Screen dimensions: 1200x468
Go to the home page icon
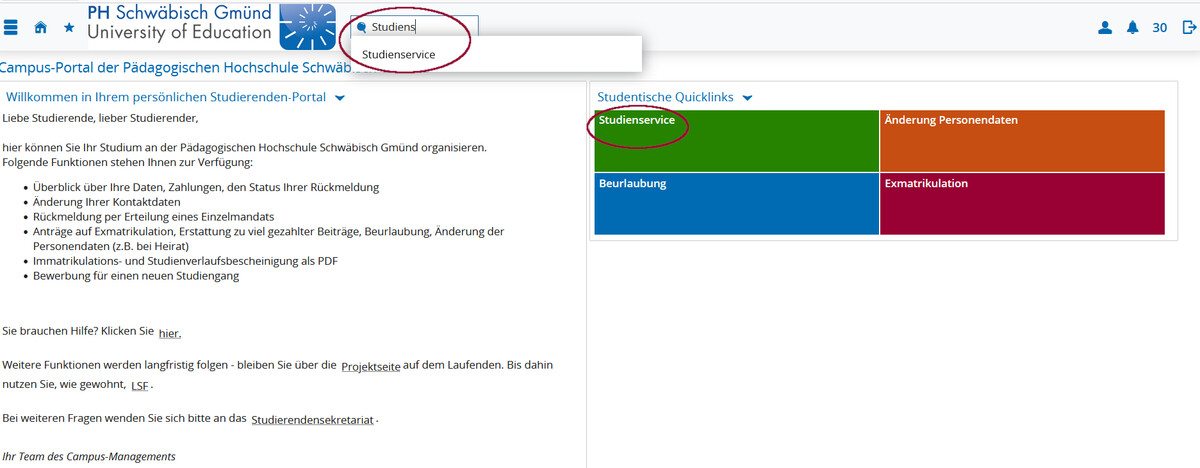[41, 28]
